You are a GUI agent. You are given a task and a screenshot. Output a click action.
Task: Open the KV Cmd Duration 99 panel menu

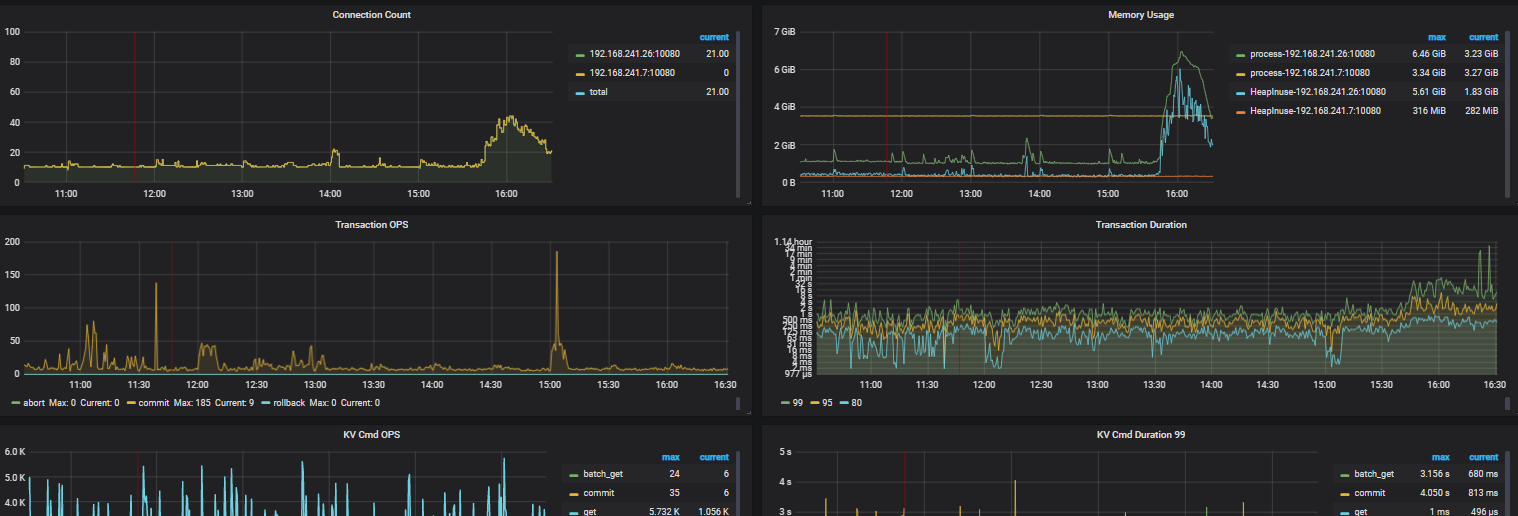tap(1140, 435)
